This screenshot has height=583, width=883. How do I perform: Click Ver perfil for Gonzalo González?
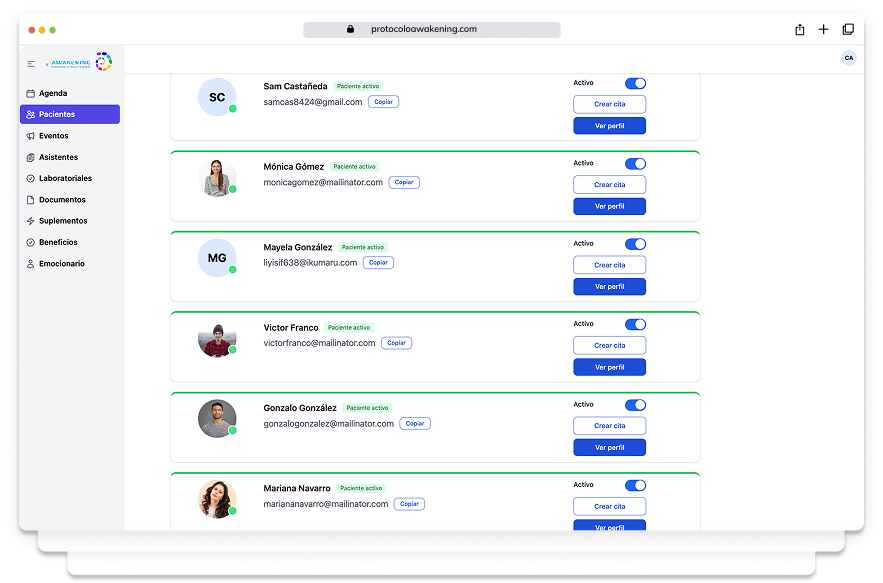click(x=609, y=447)
